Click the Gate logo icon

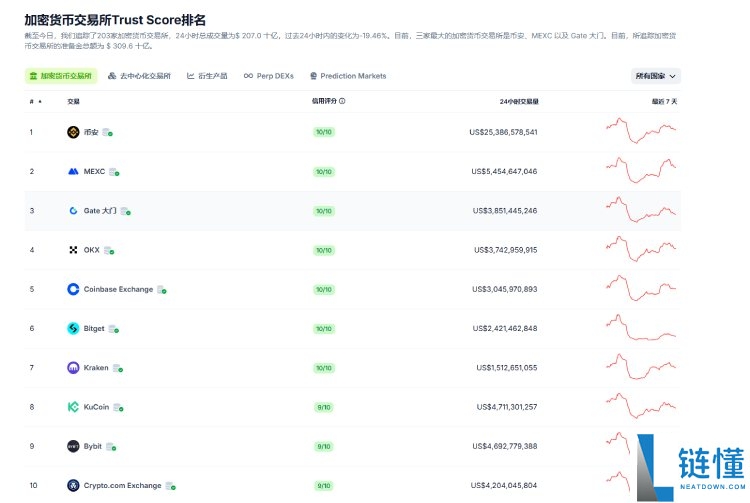click(x=73, y=210)
